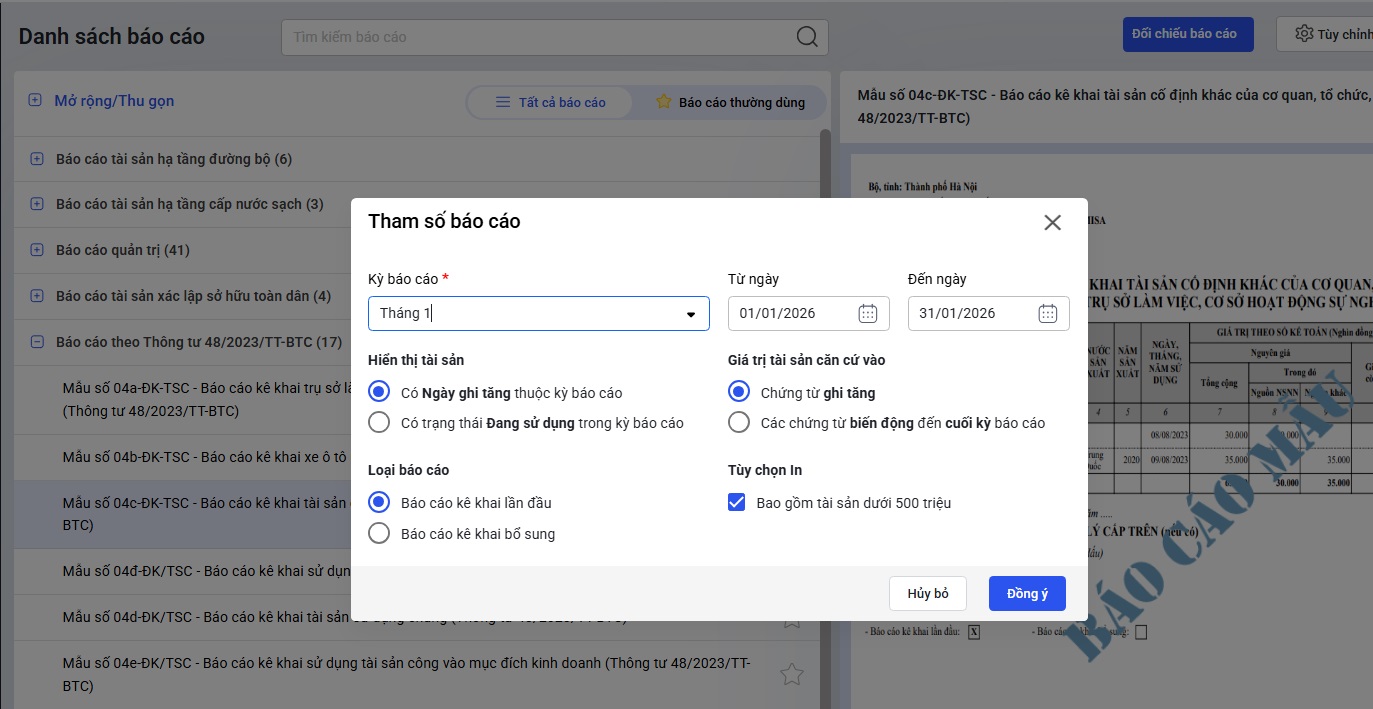Open the 'Kỳ báo cáo' dropdown arrow
The width and height of the screenshot is (1373, 709).
coord(690,315)
